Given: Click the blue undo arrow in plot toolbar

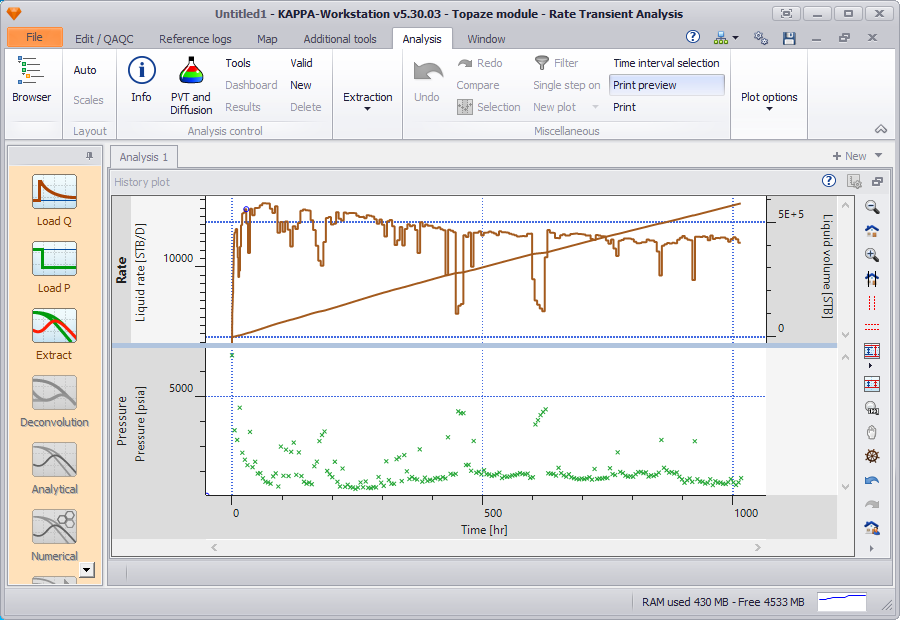Looking at the screenshot, I should [872, 480].
